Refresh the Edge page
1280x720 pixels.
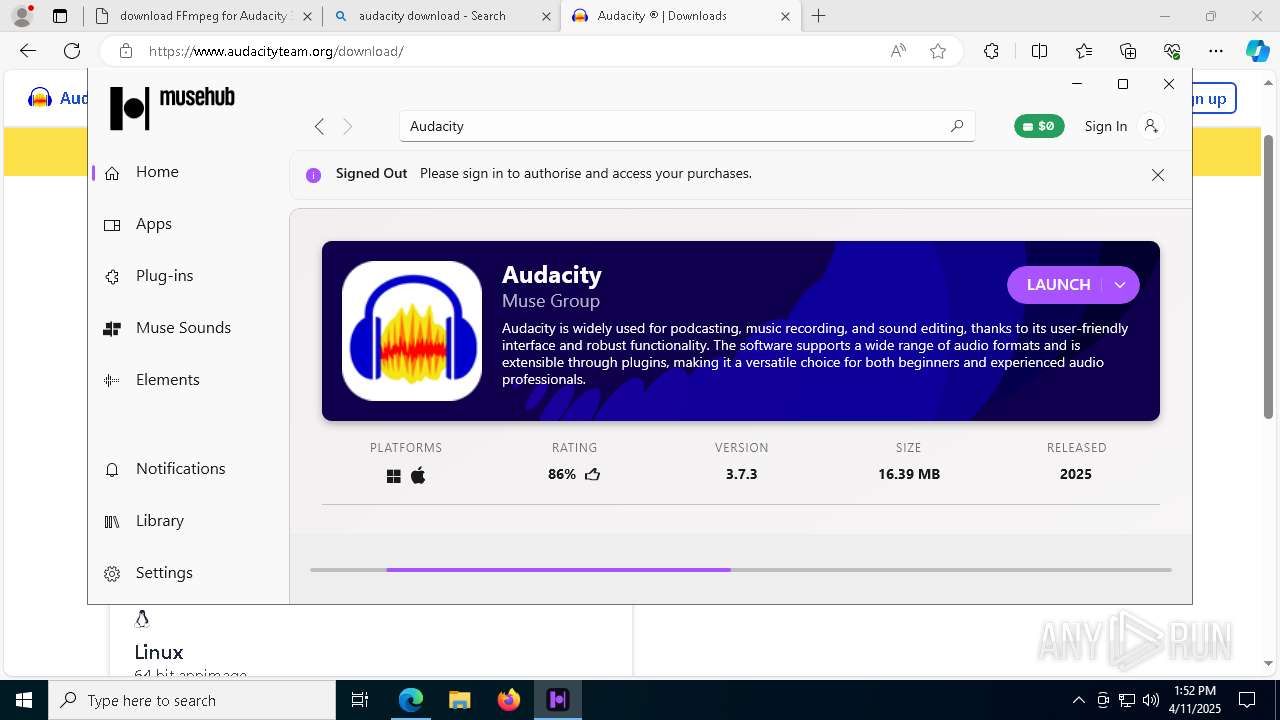point(72,51)
